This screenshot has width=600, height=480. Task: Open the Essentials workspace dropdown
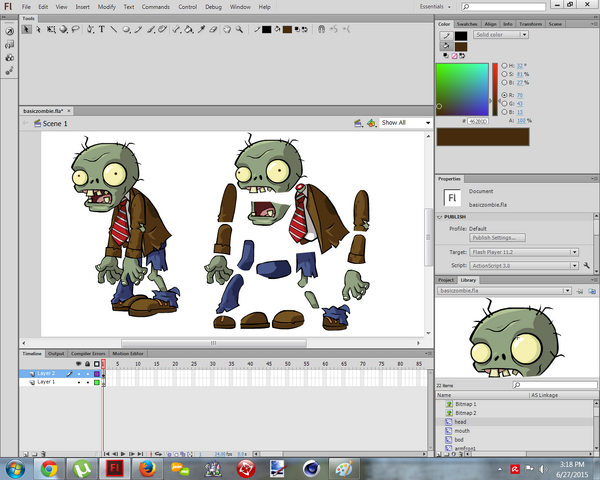click(x=435, y=7)
